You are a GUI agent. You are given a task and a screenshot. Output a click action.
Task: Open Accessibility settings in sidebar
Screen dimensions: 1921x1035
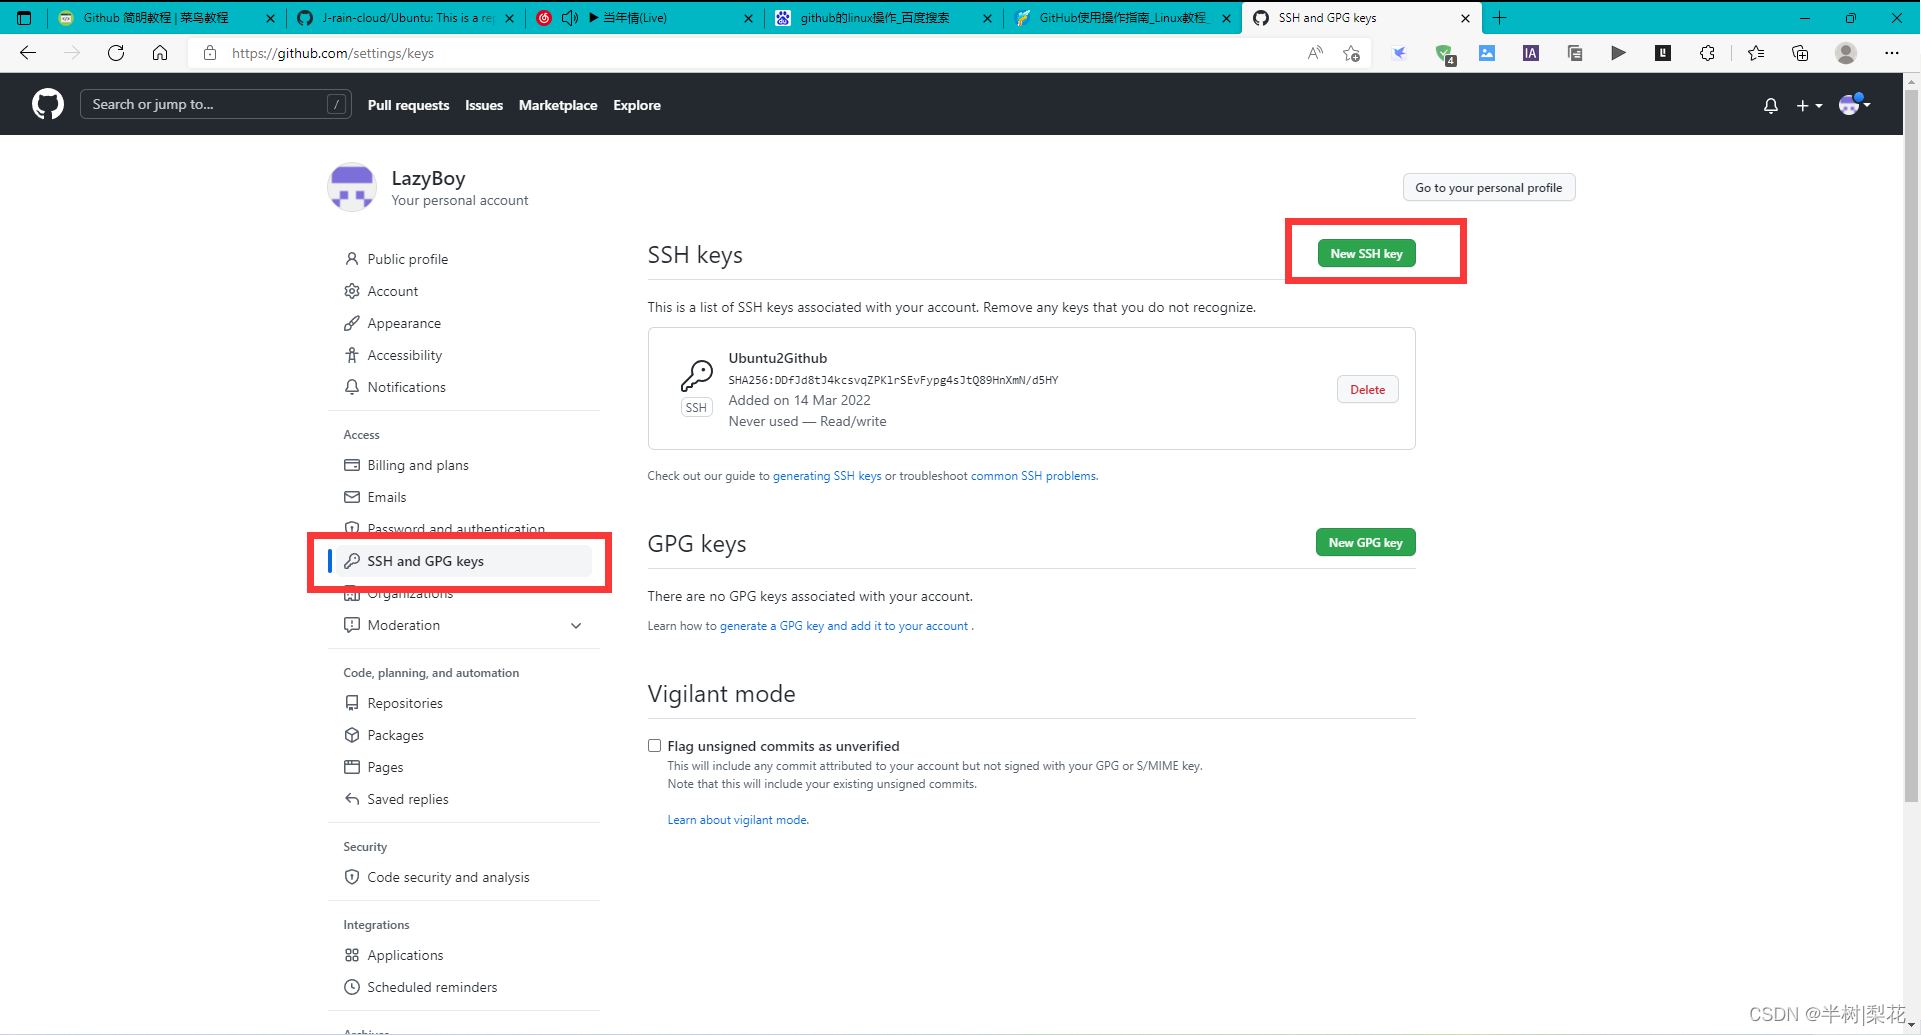pyautogui.click(x=404, y=355)
